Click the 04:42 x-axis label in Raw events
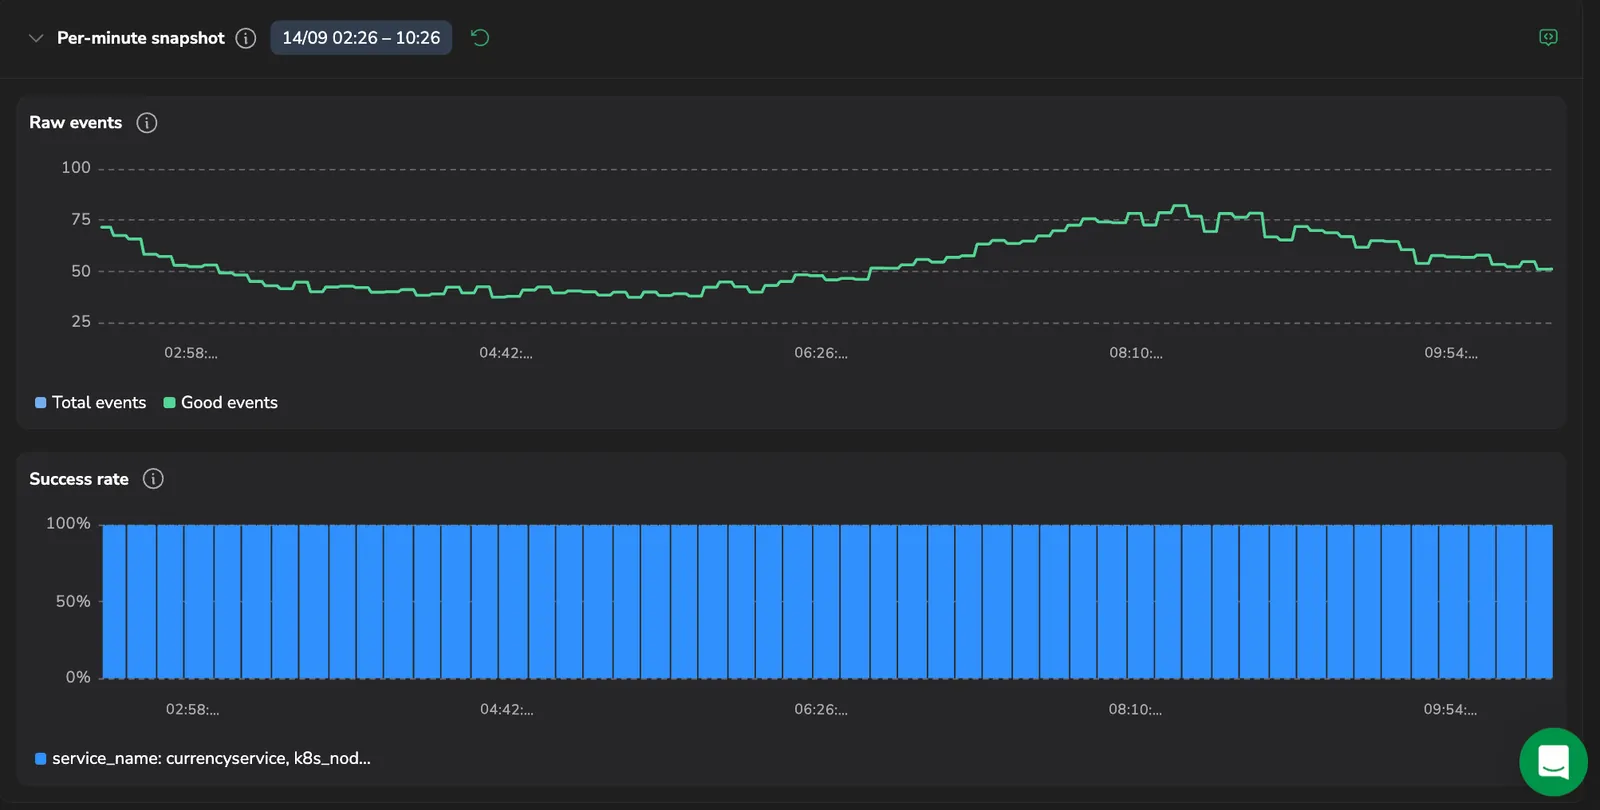The height and width of the screenshot is (810, 1600). coord(506,353)
